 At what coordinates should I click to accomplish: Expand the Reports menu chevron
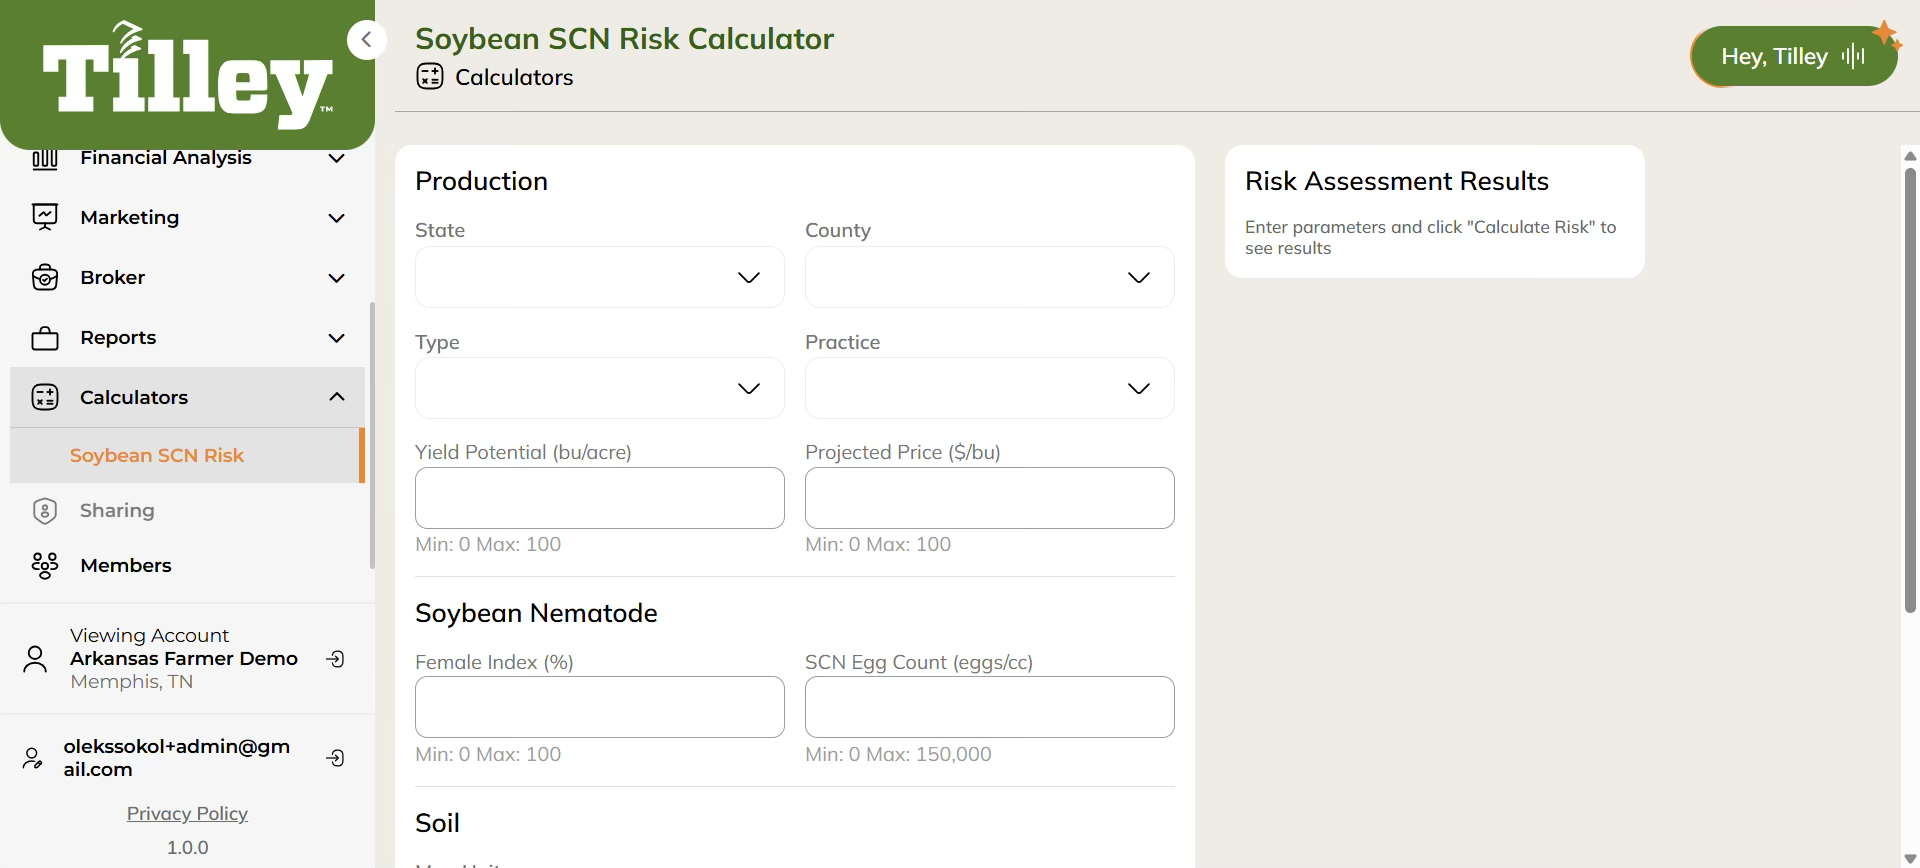pos(337,338)
